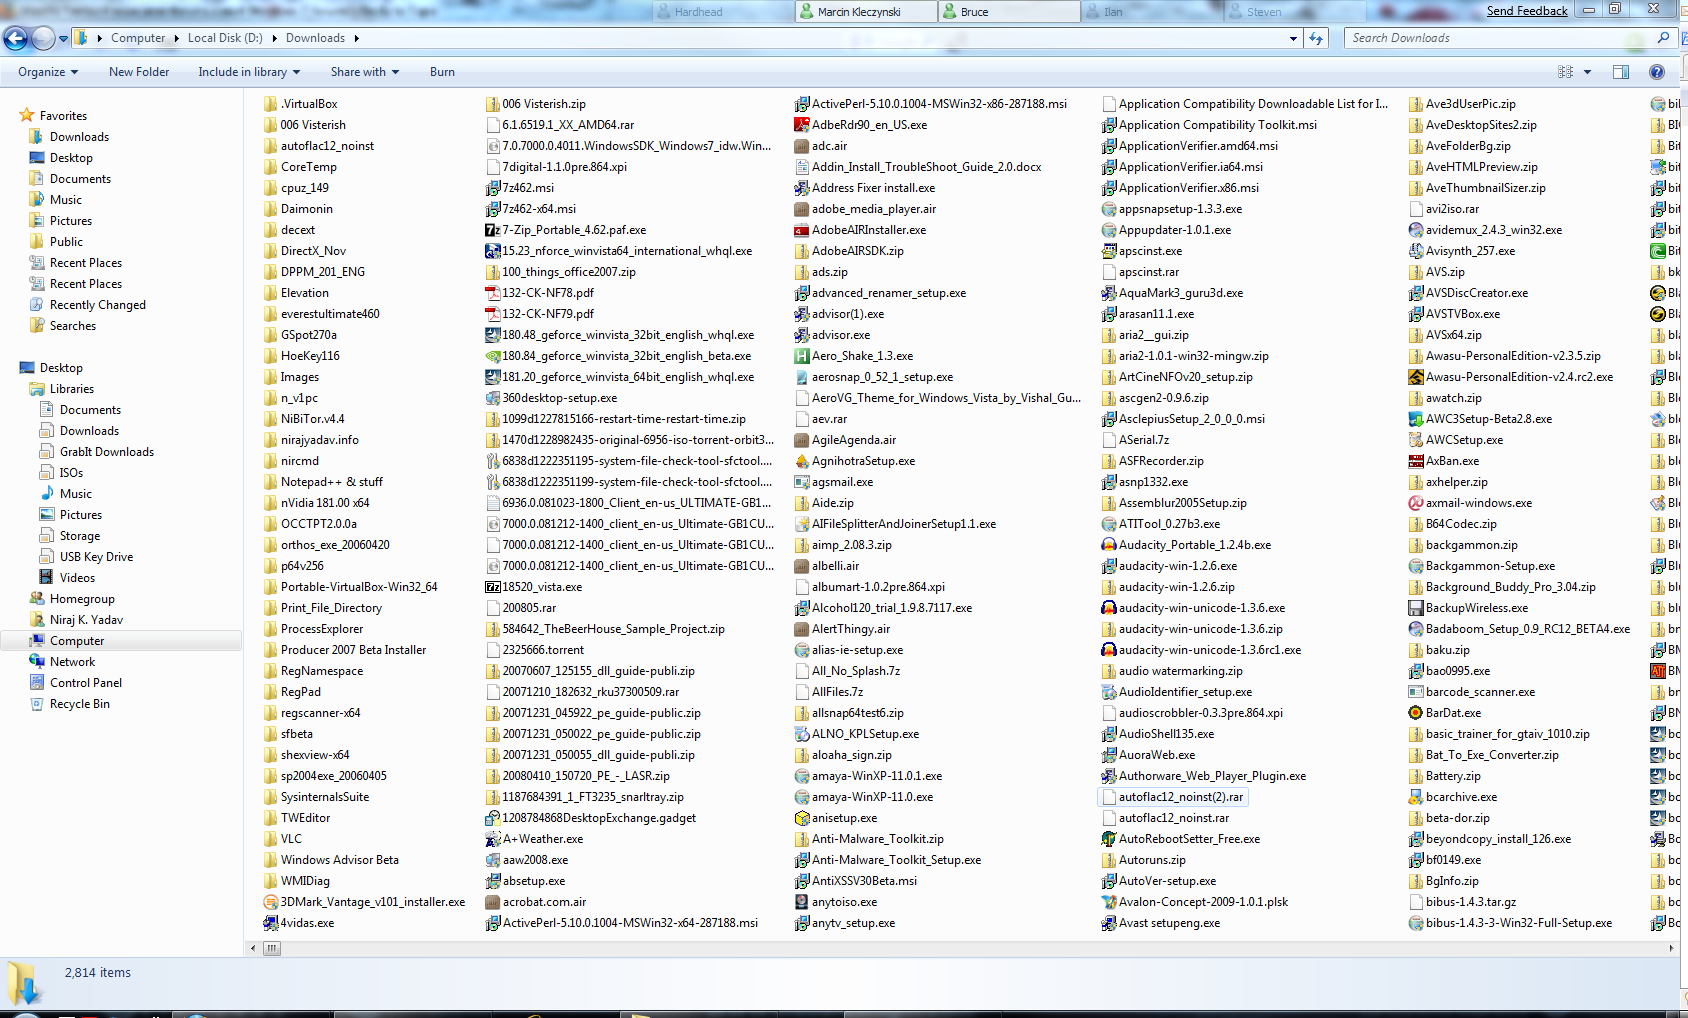
Task: Select AdbeRdr90_en_US.exe installer icon
Action: pyautogui.click(x=802, y=125)
